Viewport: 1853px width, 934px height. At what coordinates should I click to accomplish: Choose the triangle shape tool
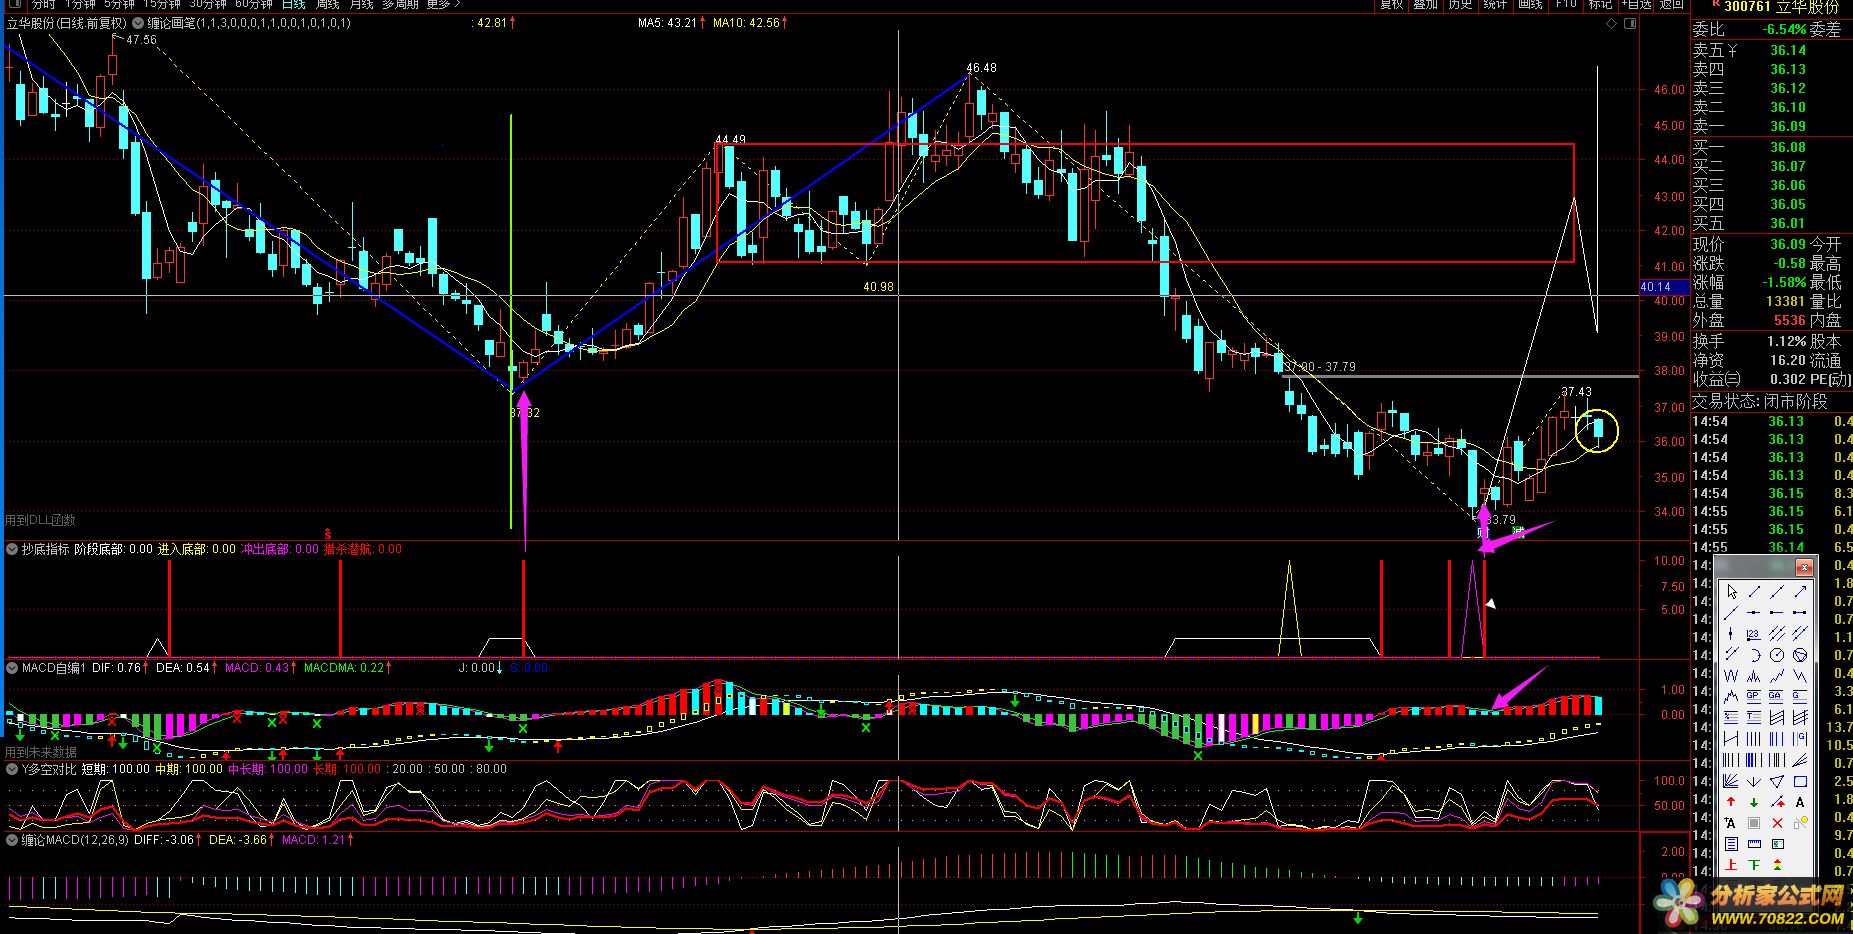pyautogui.click(x=1777, y=781)
